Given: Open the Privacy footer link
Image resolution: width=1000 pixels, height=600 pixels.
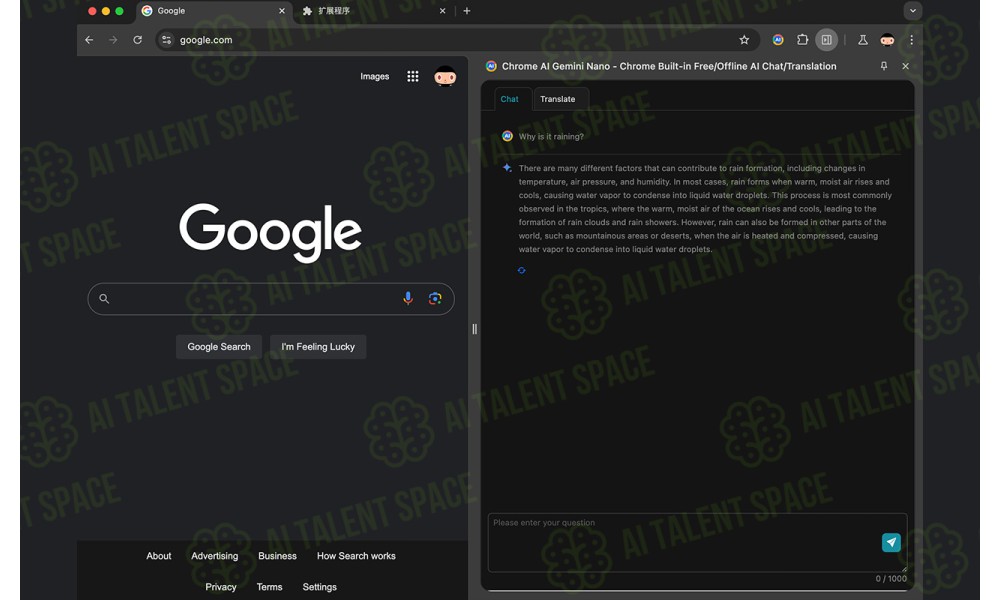Looking at the screenshot, I should click(221, 587).
